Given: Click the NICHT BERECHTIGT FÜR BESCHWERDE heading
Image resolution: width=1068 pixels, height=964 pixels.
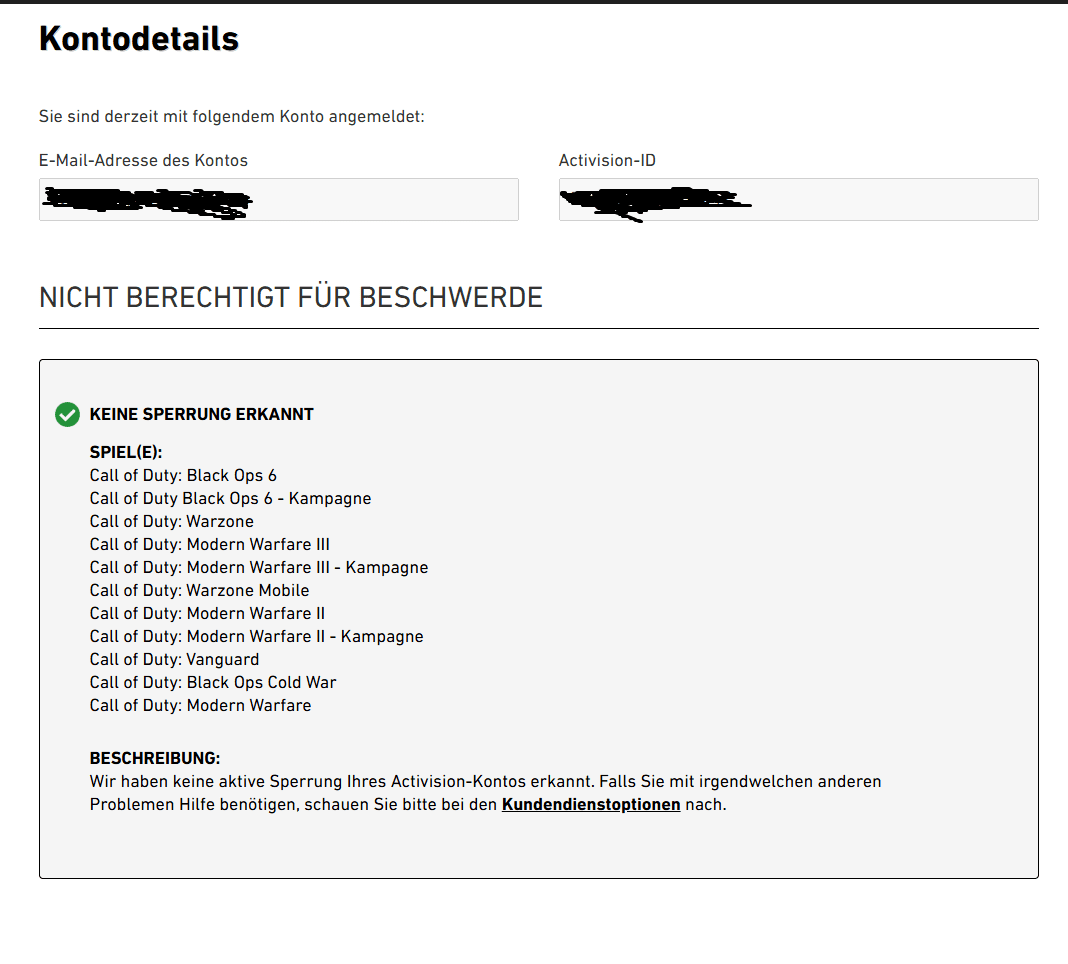Looking at the screenshot, I should click(290, 297).
